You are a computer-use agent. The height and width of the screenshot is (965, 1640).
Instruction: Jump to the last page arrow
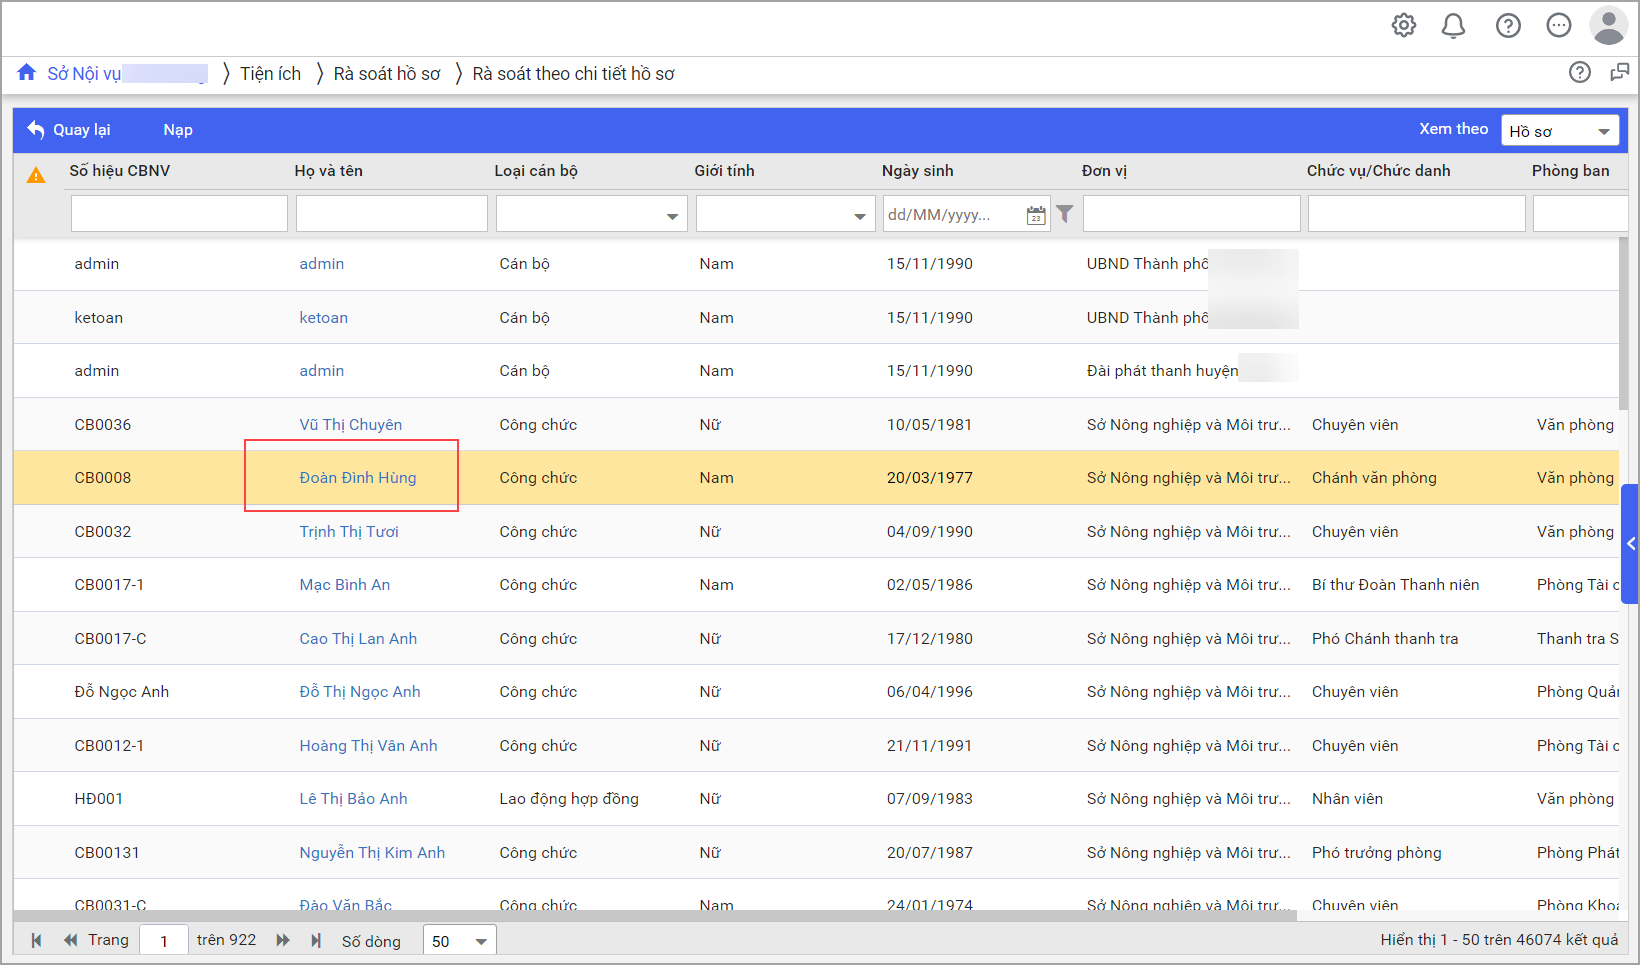point(316,940)
